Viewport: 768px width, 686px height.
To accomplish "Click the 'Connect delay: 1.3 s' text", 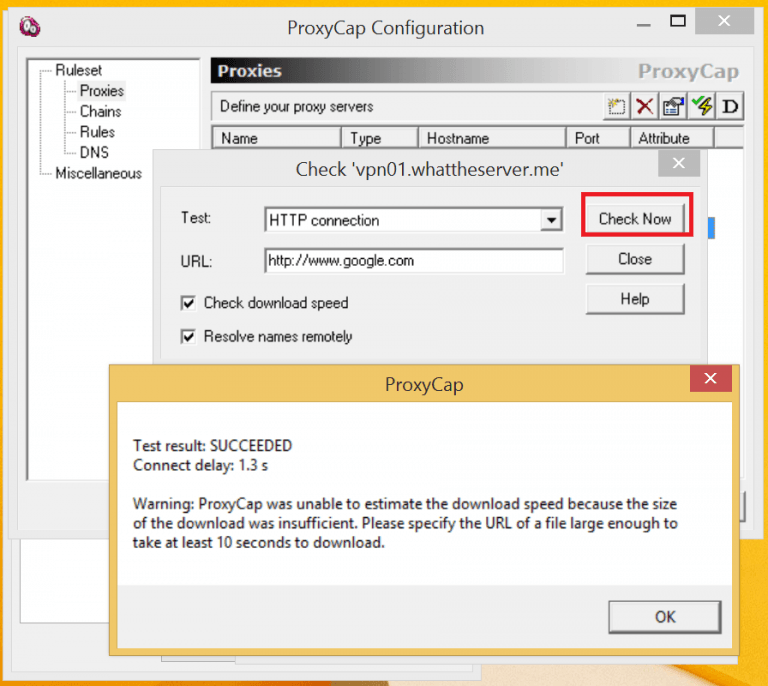I will tap(201, 465).
